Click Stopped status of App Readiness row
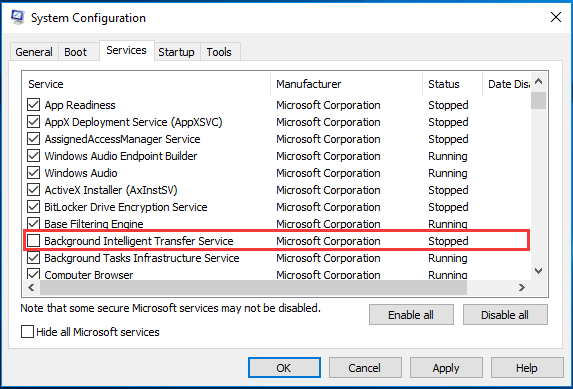Image resolution: width=573 pixels, height=389 pixels. (x=448, y=105)
